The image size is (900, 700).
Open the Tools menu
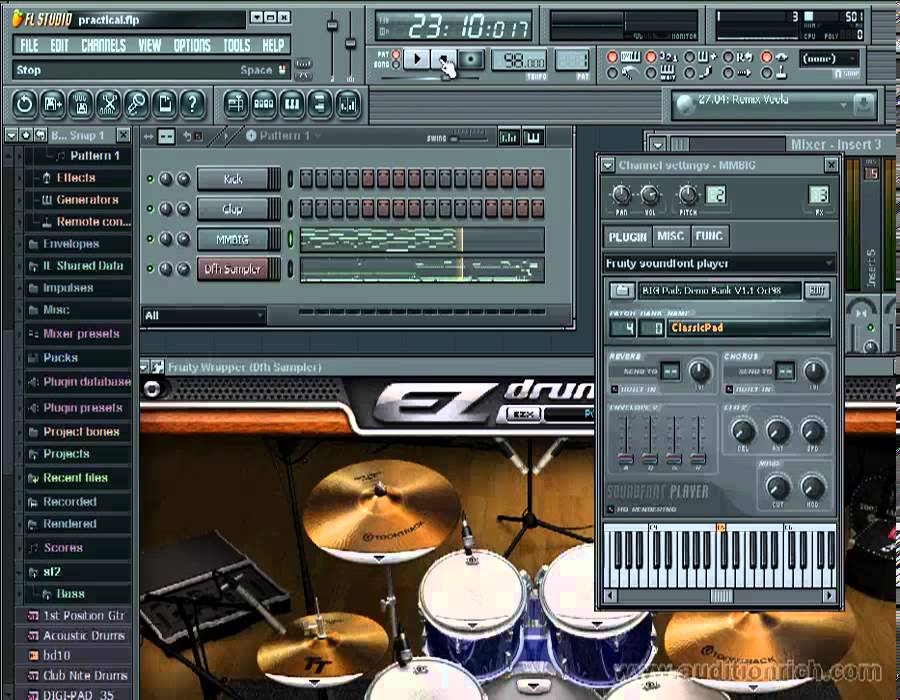[236, 45]
